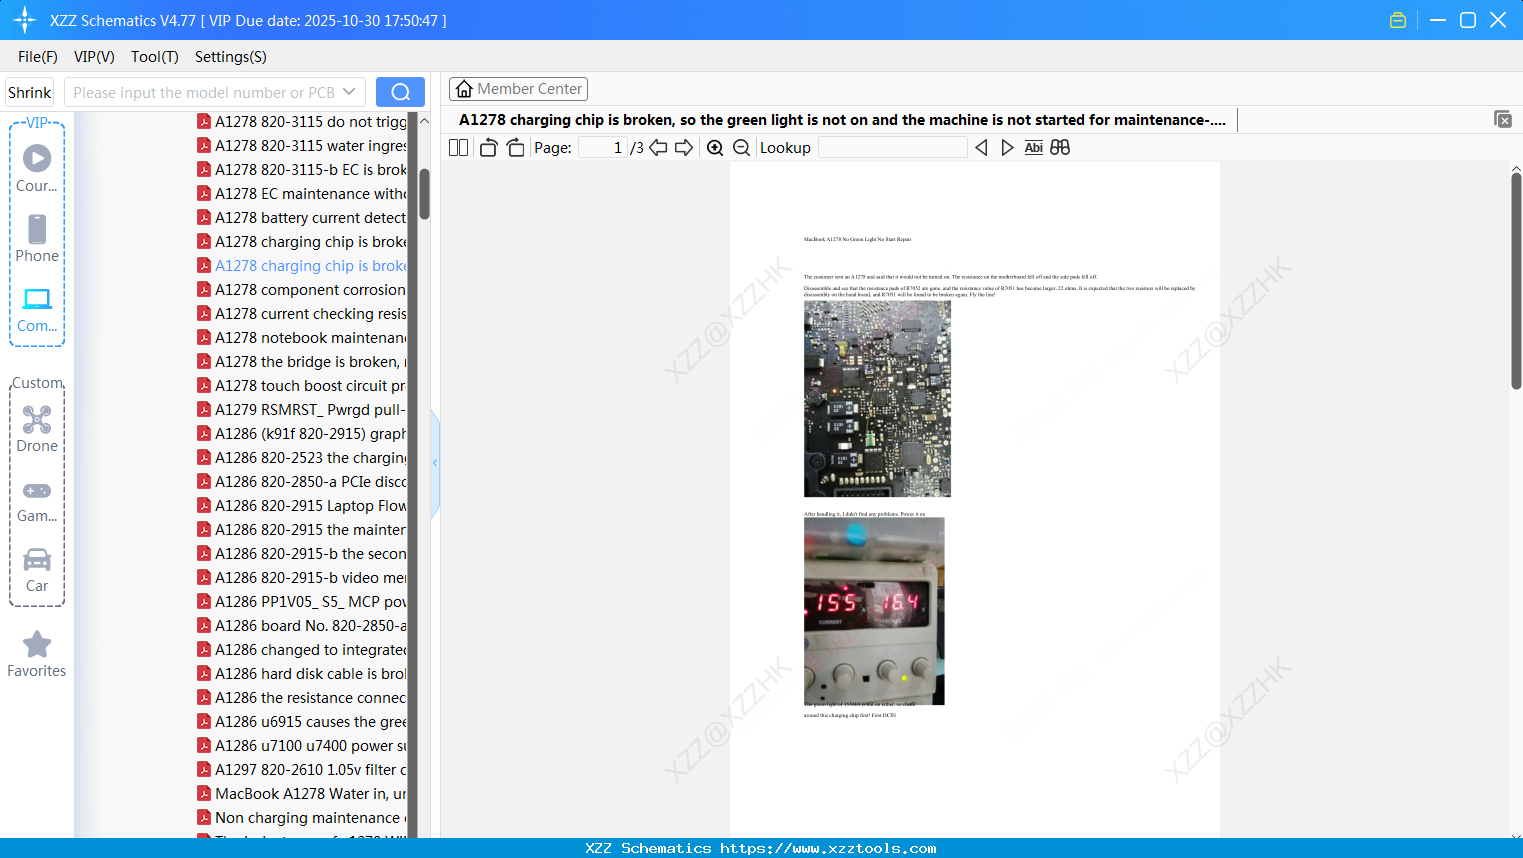Open 'A1286 820-2915 Laptop Flow' entry

point(302,505)
